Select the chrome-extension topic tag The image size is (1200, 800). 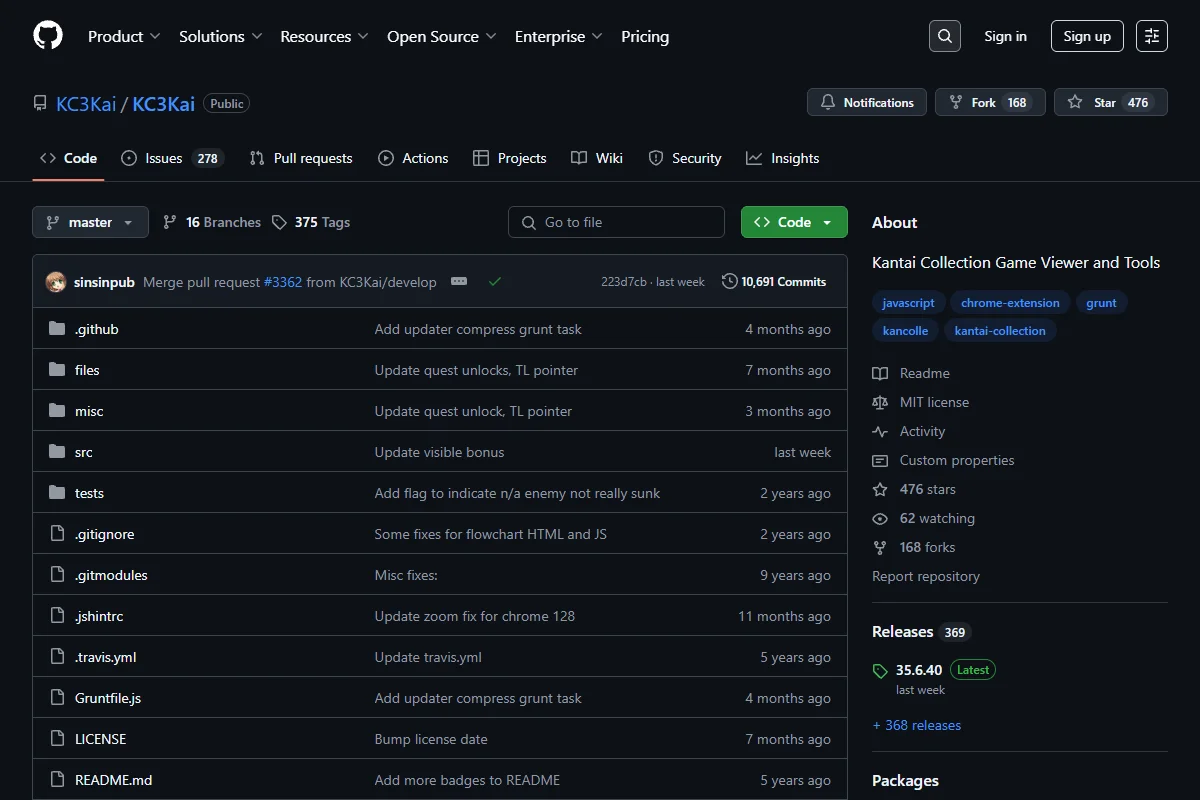[x=1010, y=302]
